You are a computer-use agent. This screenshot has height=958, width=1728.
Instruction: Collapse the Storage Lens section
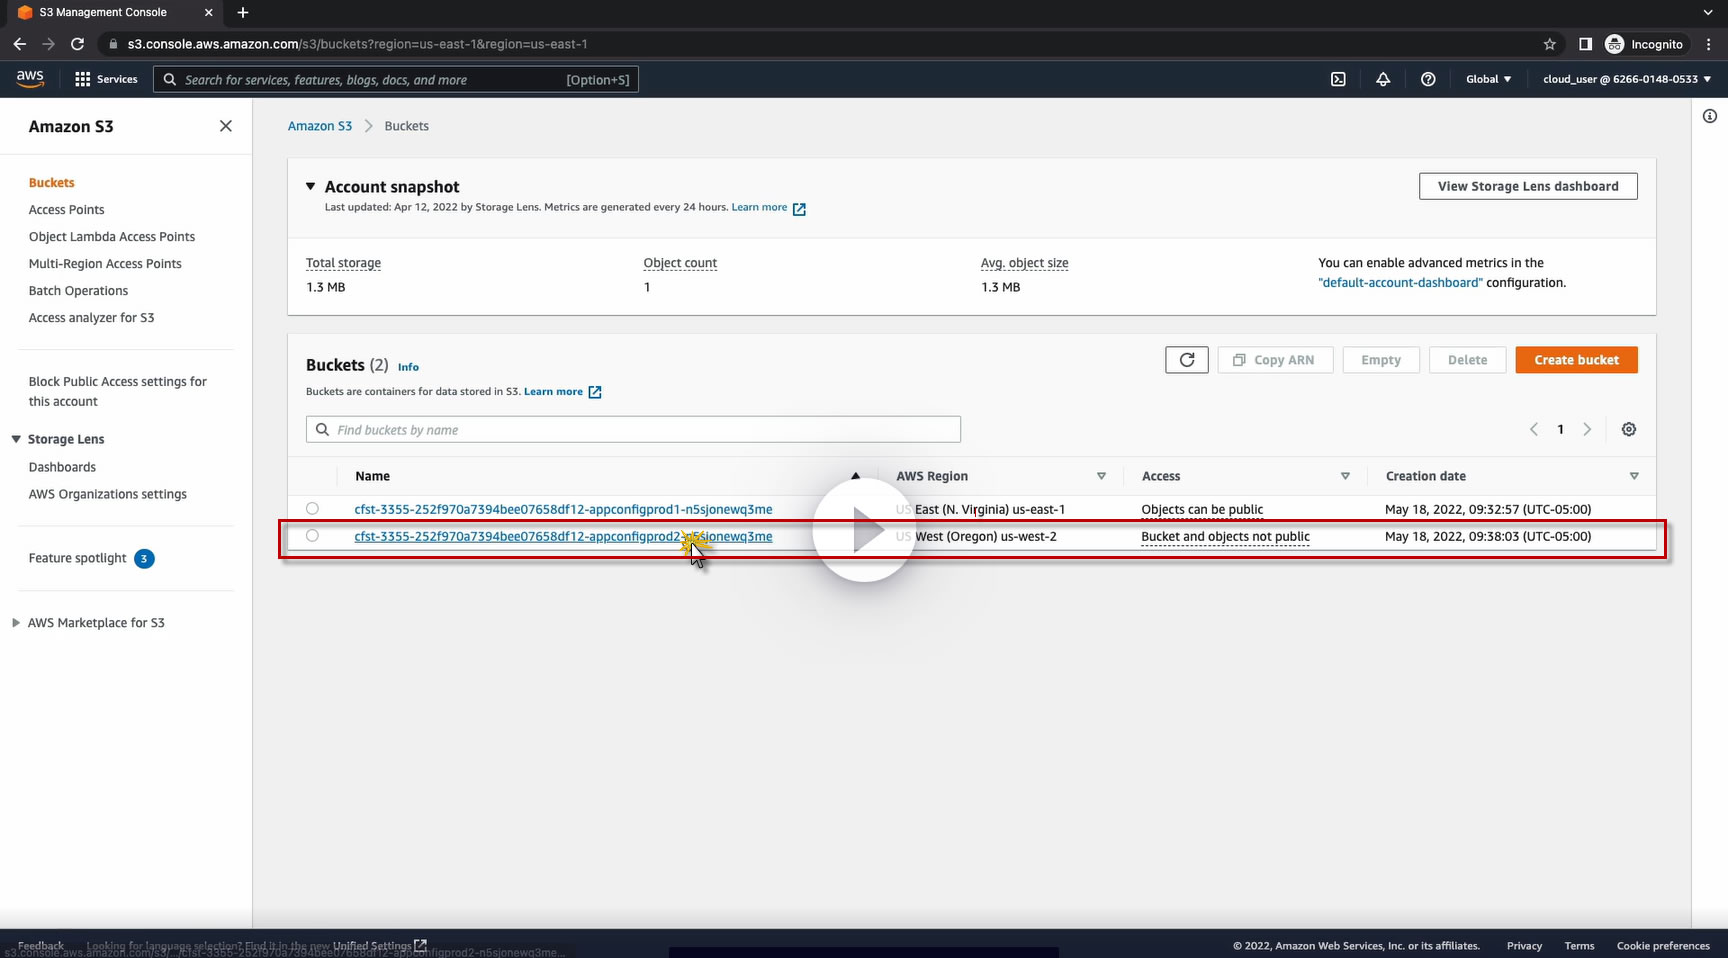pyautogui.click(x=16, y=439)
